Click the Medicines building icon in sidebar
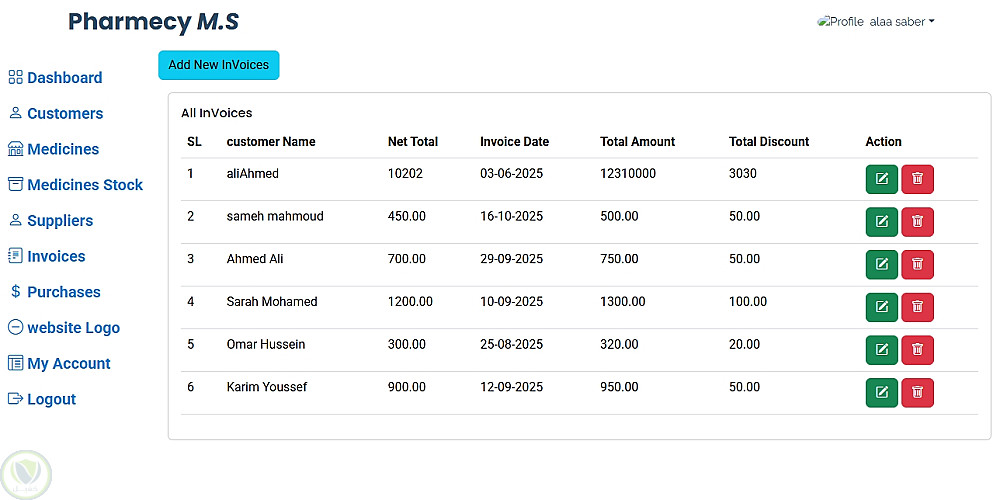Image resolution: width=1000 pixels, height=500 pixels. point(15,149)
